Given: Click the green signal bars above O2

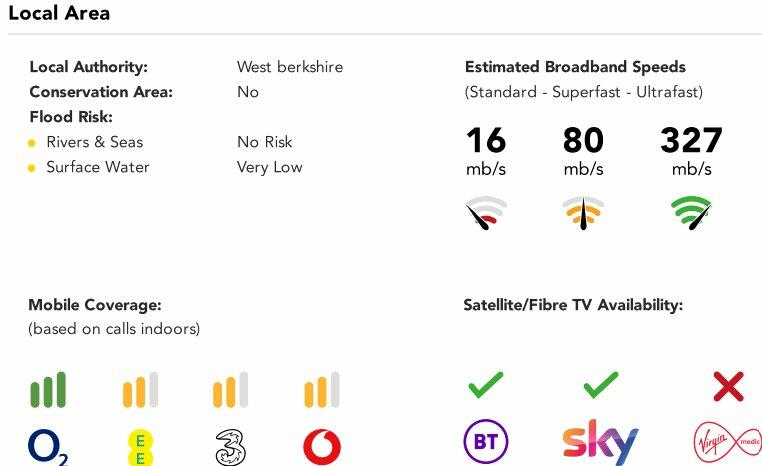Looking at the screenshot, I should (48, 390).
